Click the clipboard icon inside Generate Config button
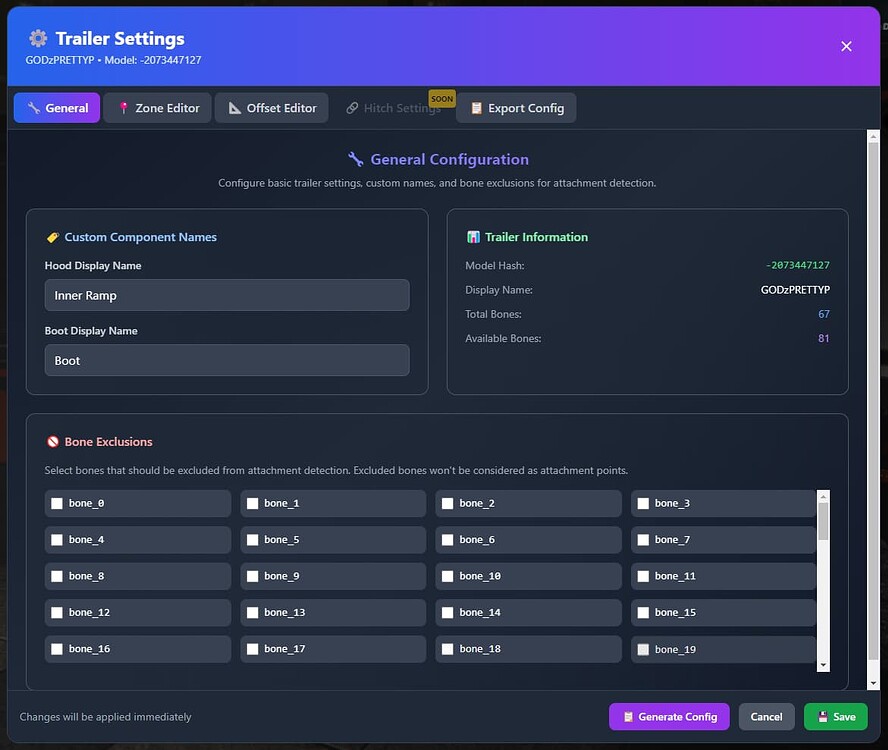This screenshot has width=888, height=750. pyautogui.click(x=629, y=717)
